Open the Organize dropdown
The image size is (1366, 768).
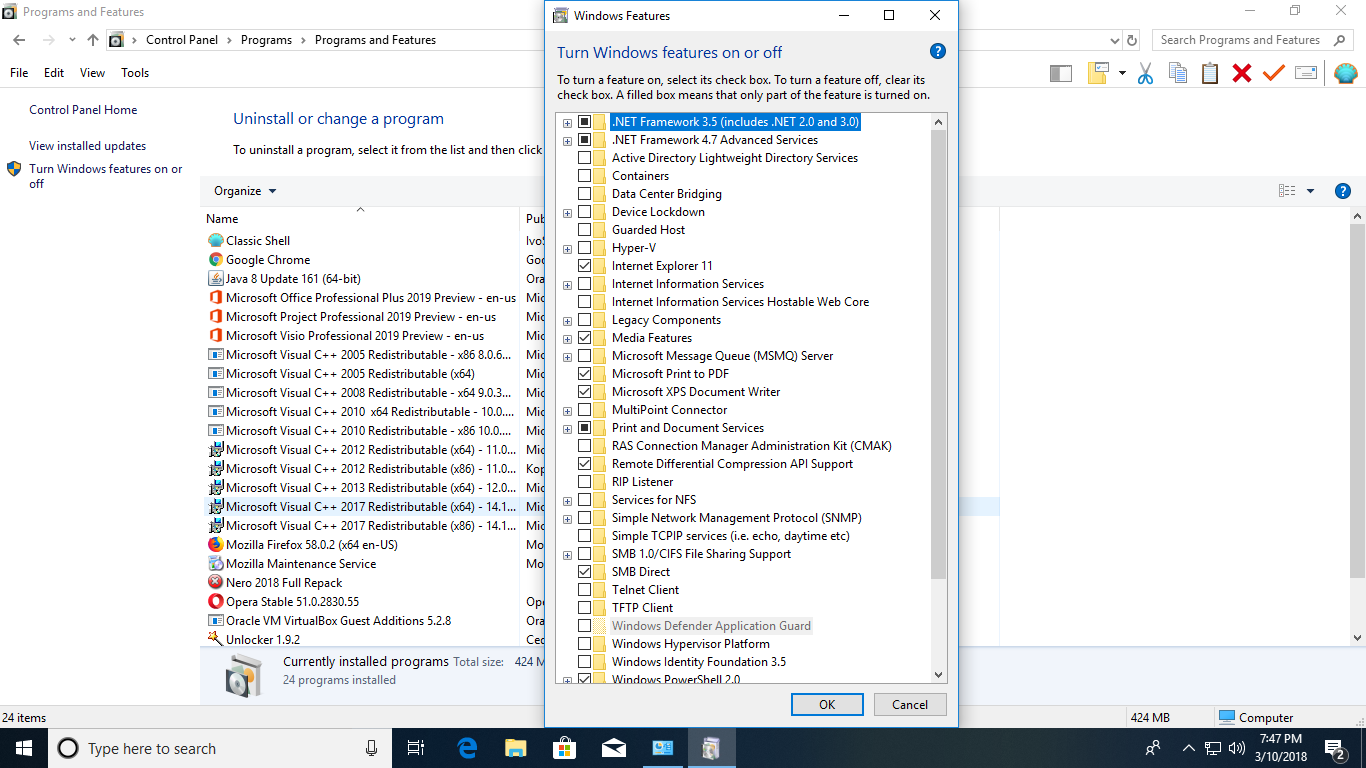[245, 191]
